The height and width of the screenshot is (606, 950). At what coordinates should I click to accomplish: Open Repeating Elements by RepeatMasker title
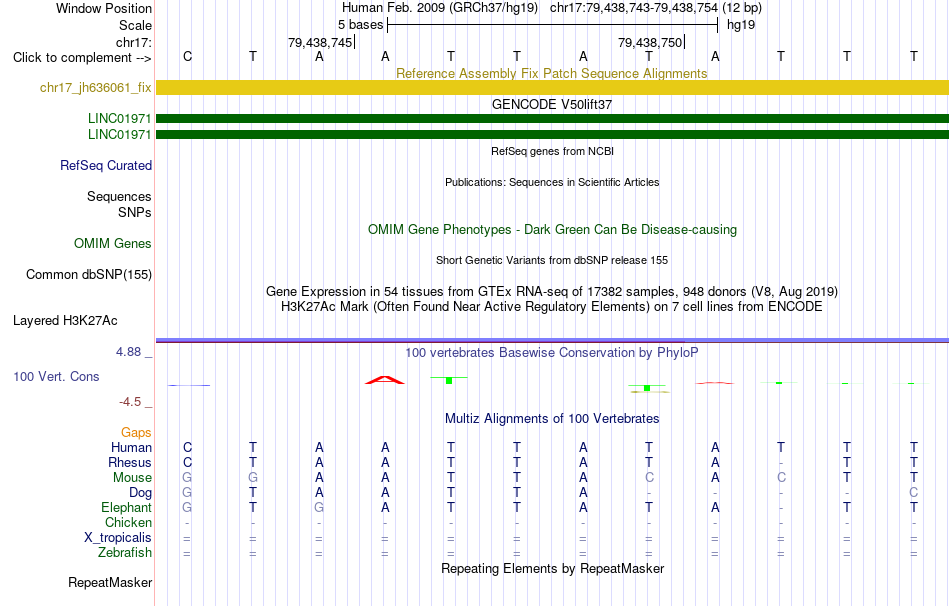553,568
